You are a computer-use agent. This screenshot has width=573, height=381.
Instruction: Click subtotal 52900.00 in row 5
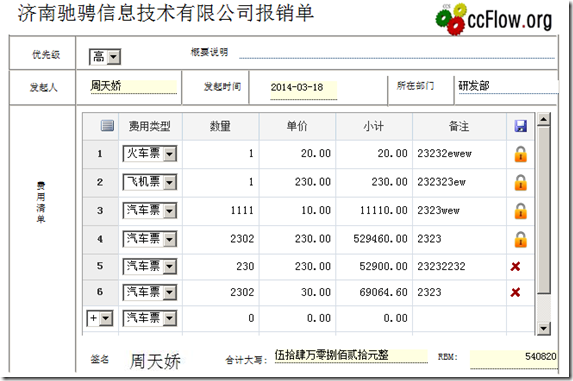[x=374, y=266]
